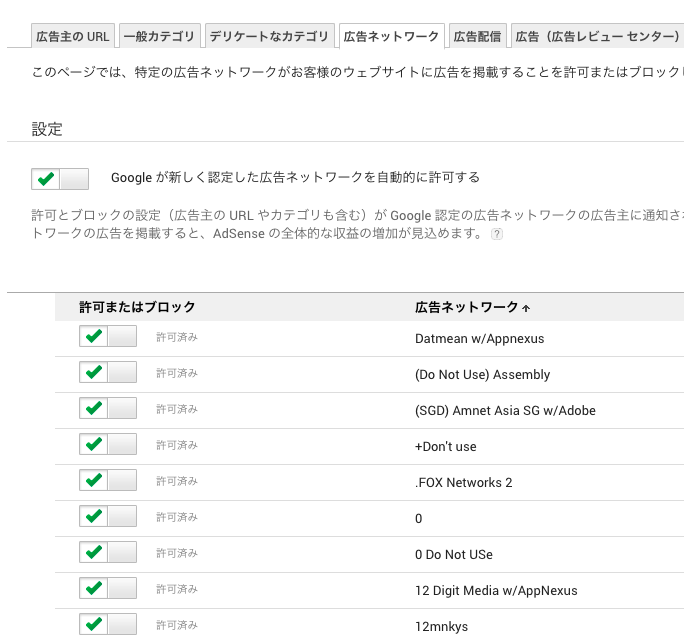Image resolution: width=684 pixels, height=640 pixels.
Task: Switch to the 一般カテゴリ tab
Action: (160, 36)
